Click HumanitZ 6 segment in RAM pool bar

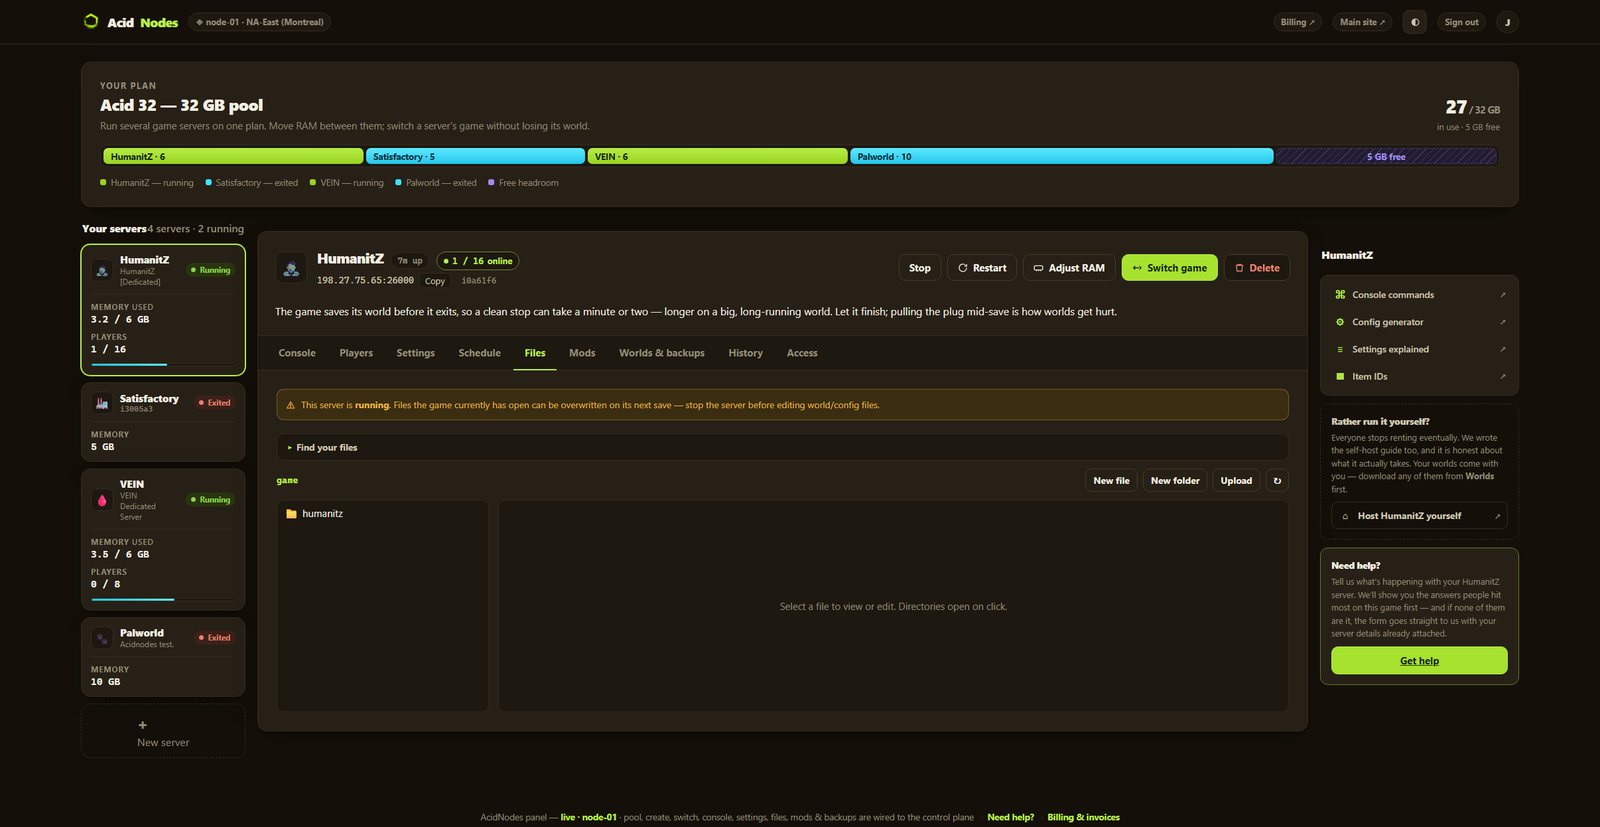point(233,157)
